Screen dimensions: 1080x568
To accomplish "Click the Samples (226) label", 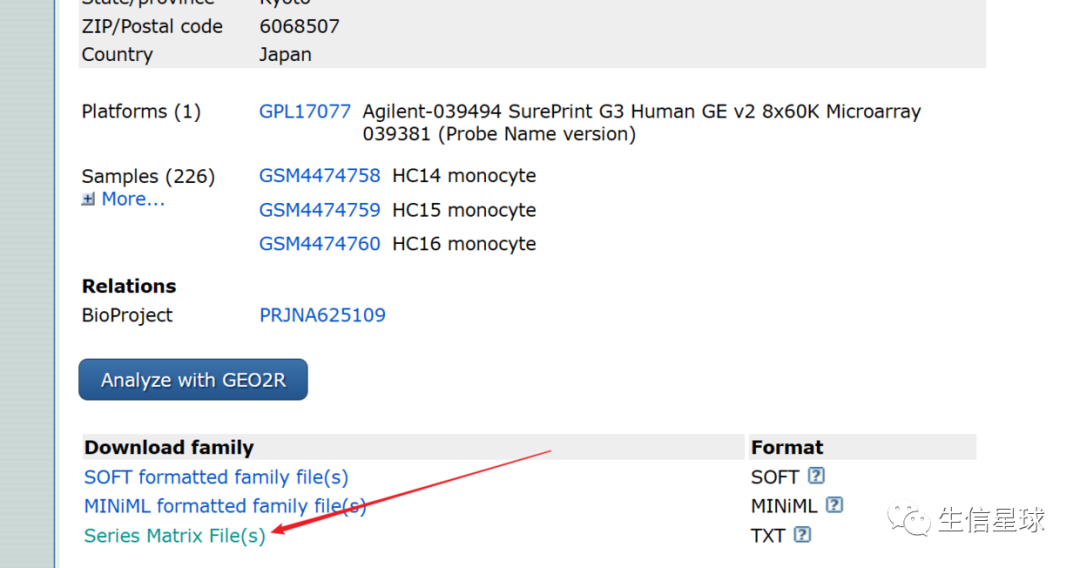I will pyautogui.click(x=148, y=176).
